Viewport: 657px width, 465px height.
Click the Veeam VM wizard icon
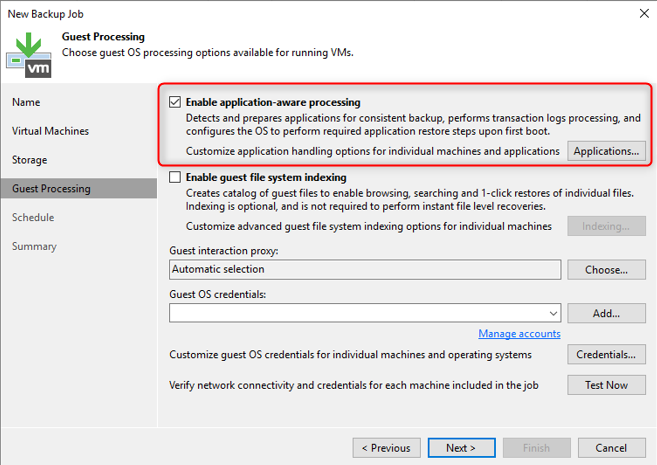click(29, 54)
